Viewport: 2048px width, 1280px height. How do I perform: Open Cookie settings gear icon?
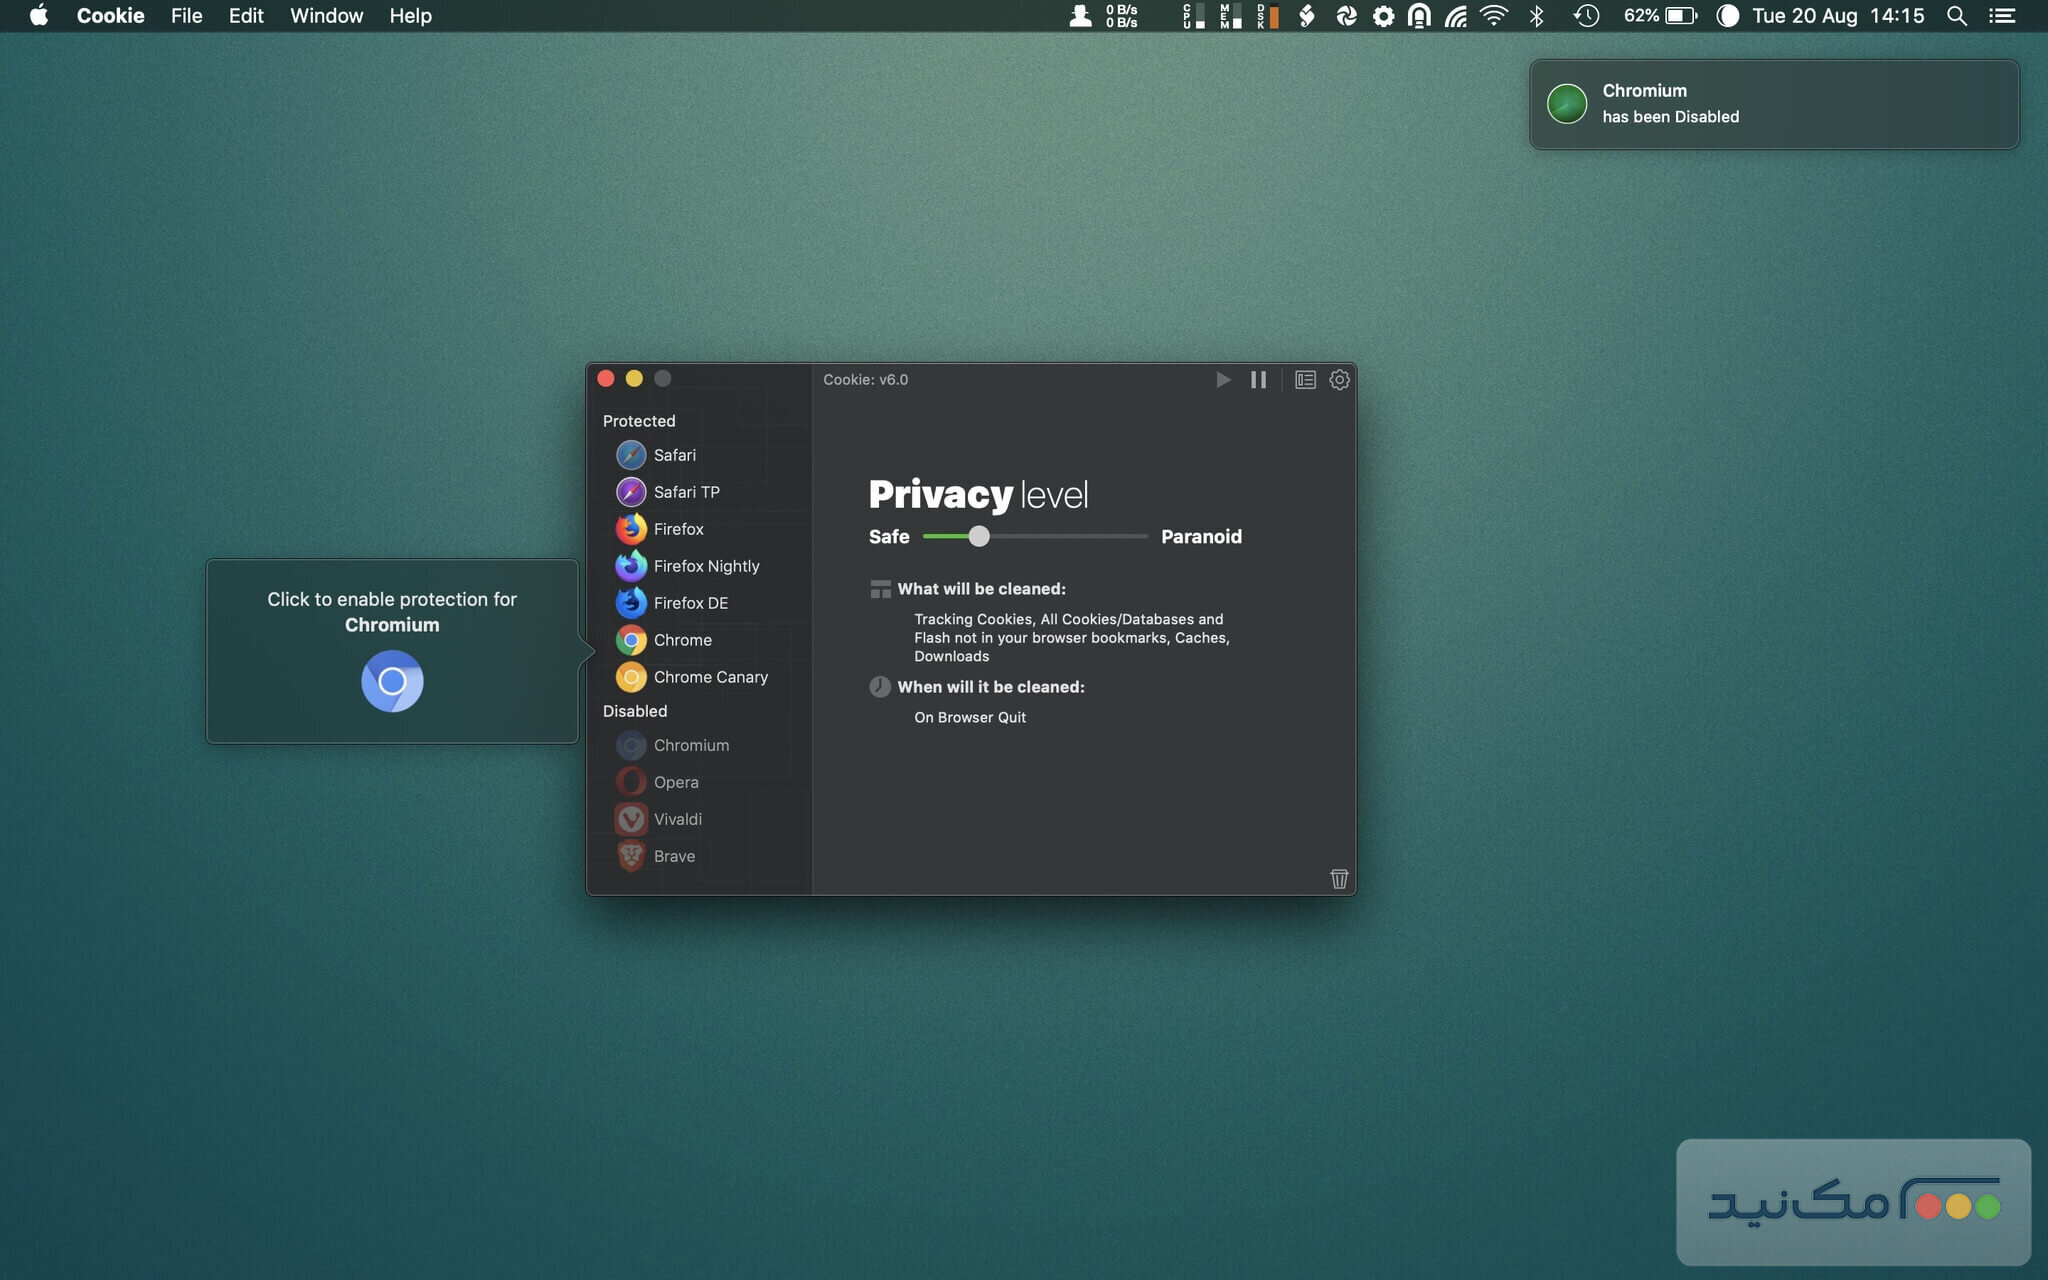[1339, 380]
